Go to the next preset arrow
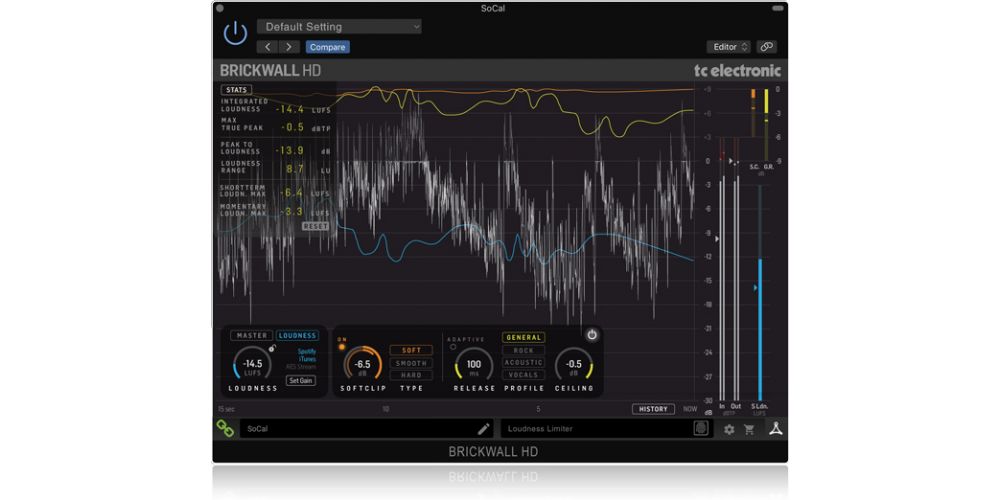1000x500 pixels. [x=289, y=47]
